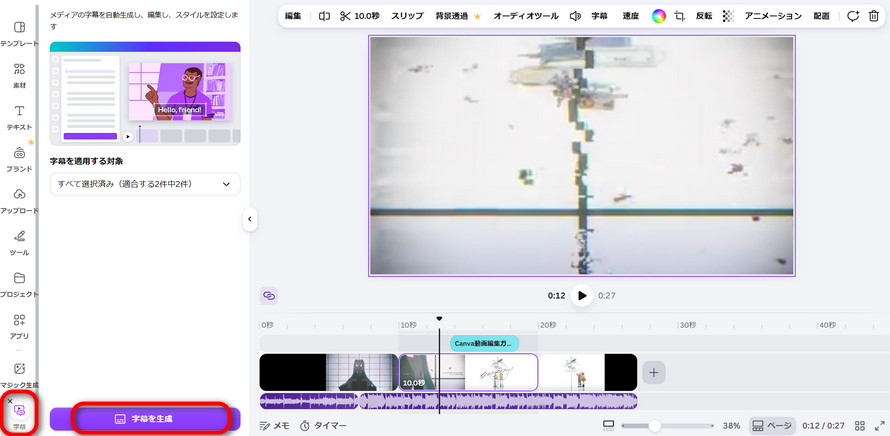
Task: Open the タイマー timer
Action: click(x=323, y=425)
